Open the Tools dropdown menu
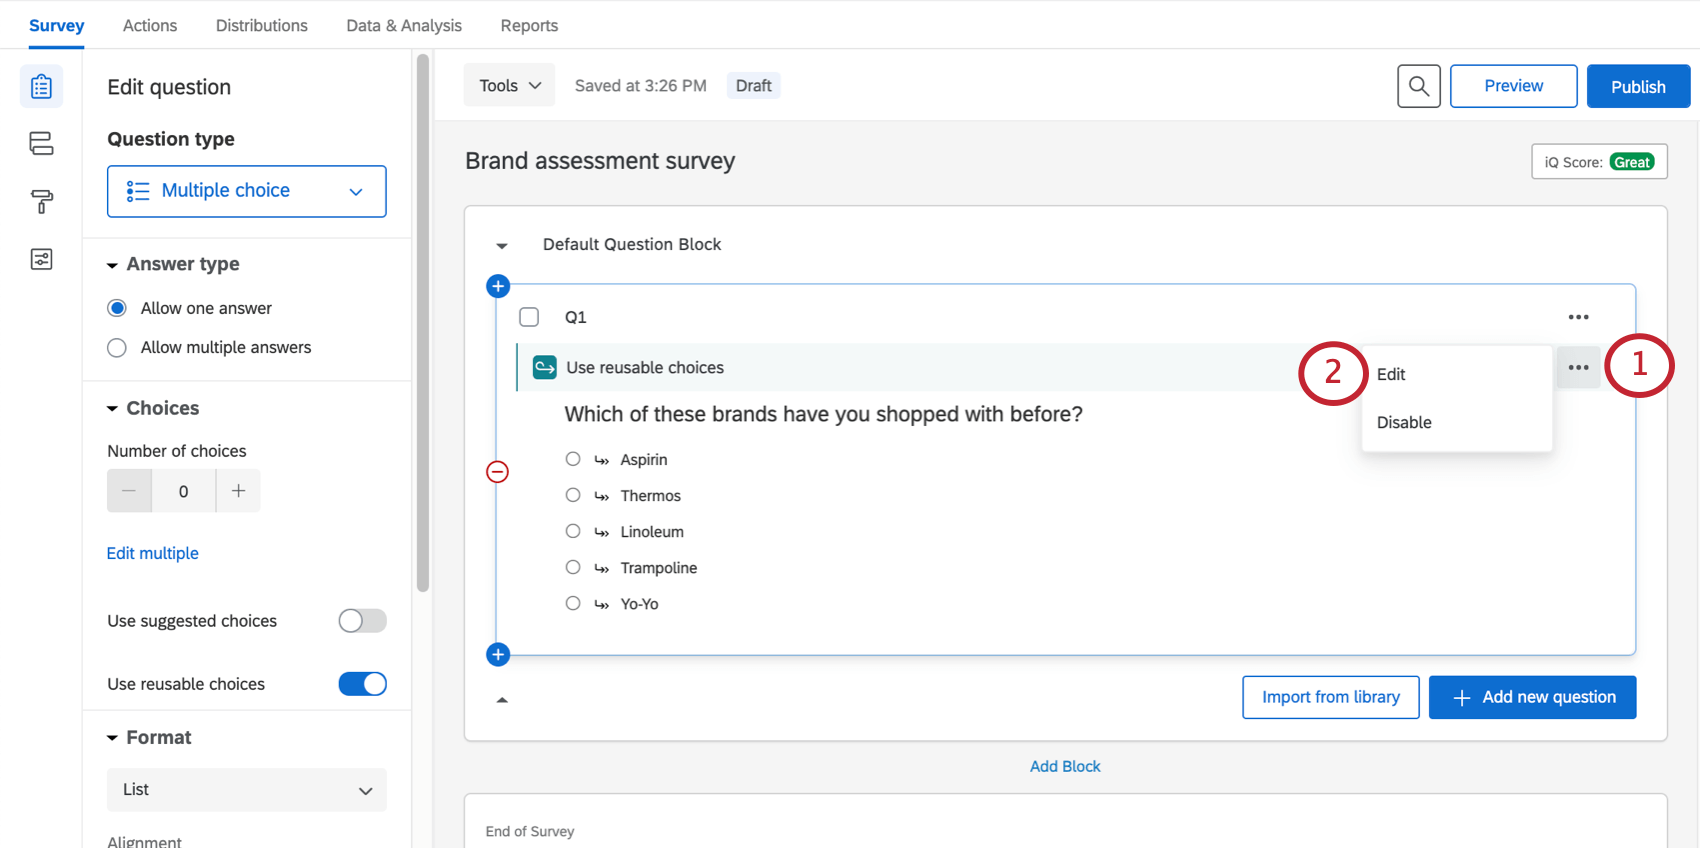This screenshot has height=848, width=1700. tap(509, 86)
